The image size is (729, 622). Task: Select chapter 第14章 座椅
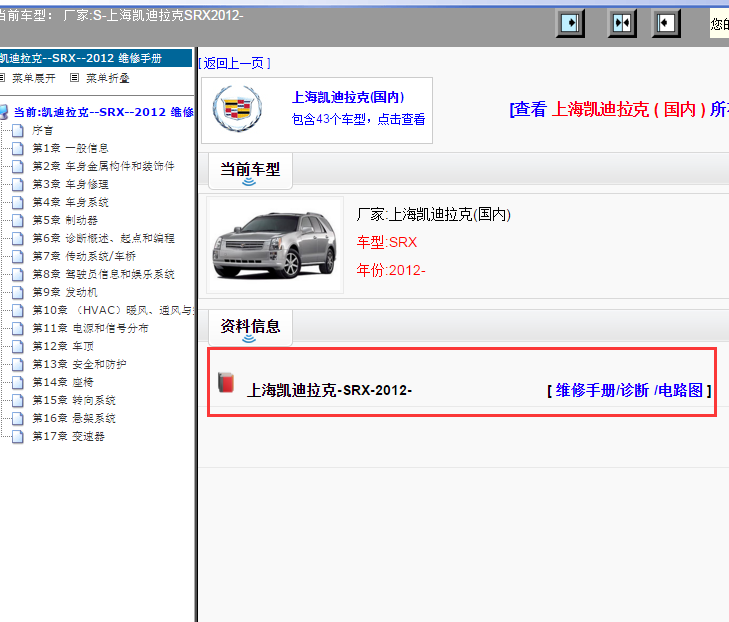(63, 382)
